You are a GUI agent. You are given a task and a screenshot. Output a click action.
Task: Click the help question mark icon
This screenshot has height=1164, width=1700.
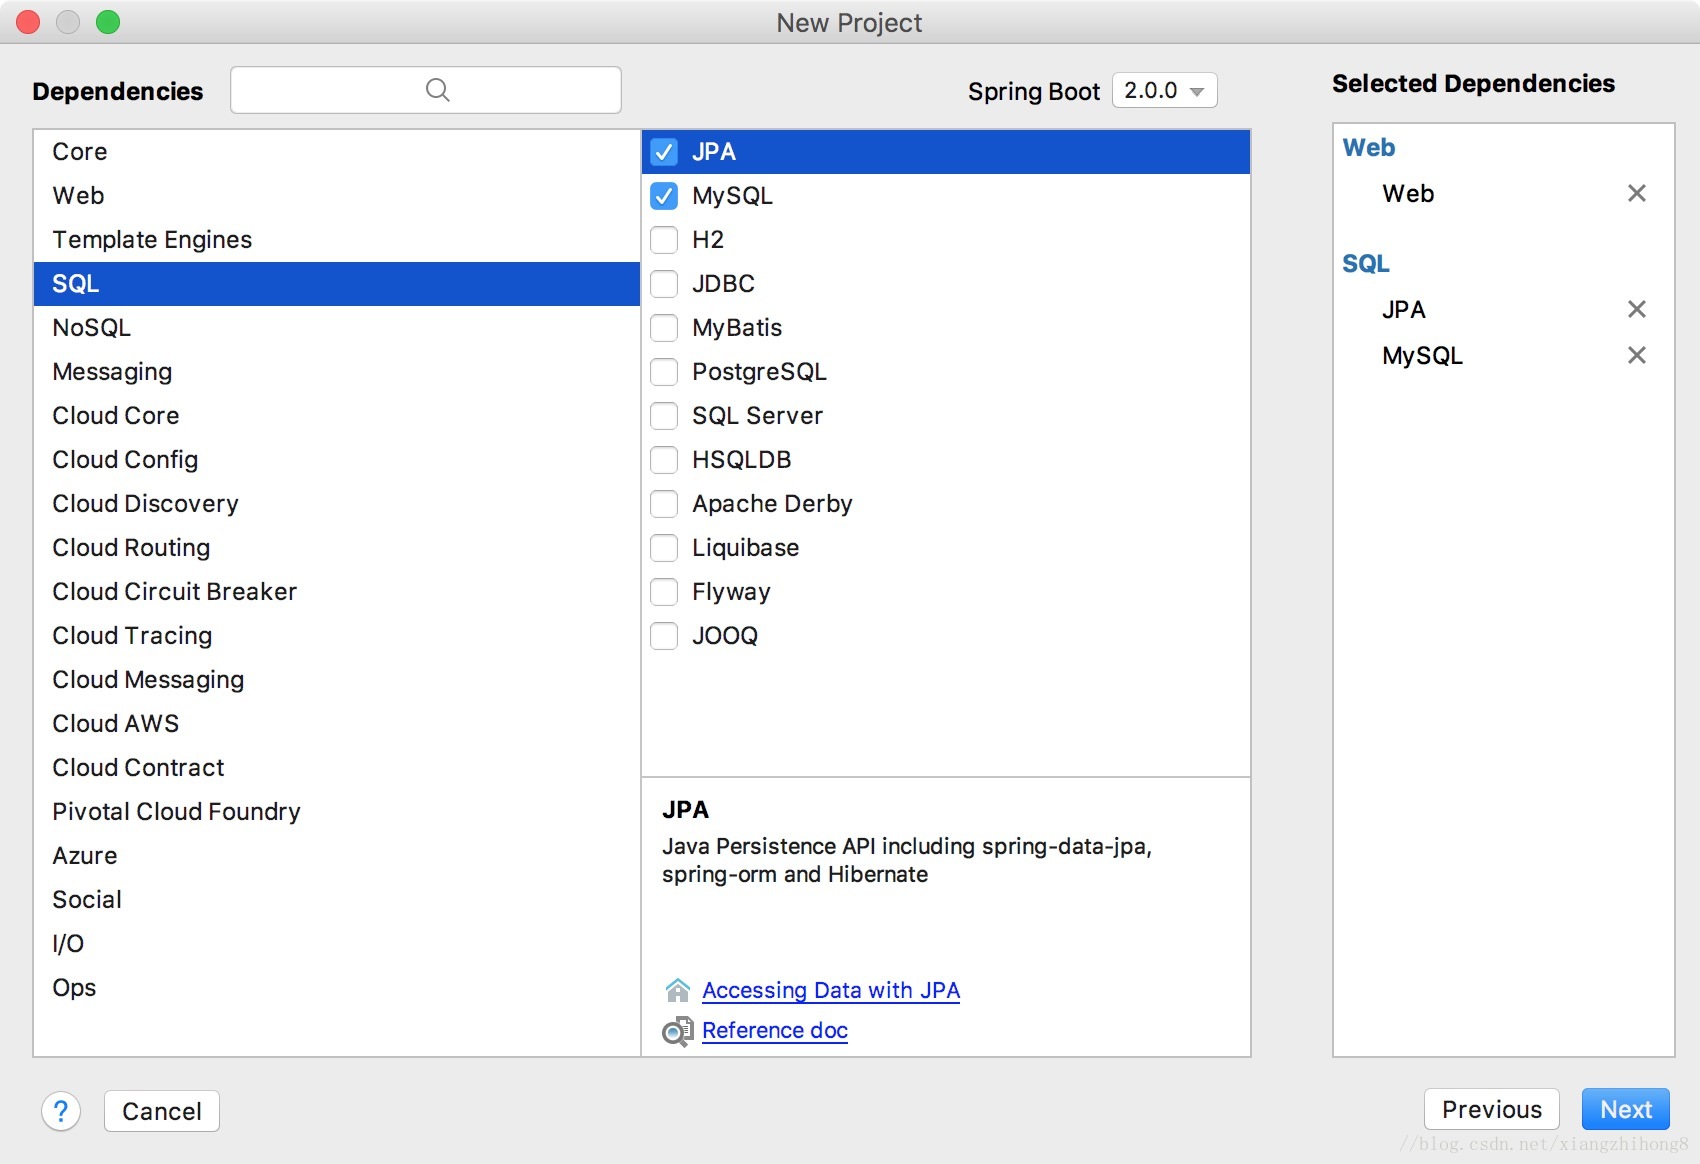click(x=61, y=1111)
